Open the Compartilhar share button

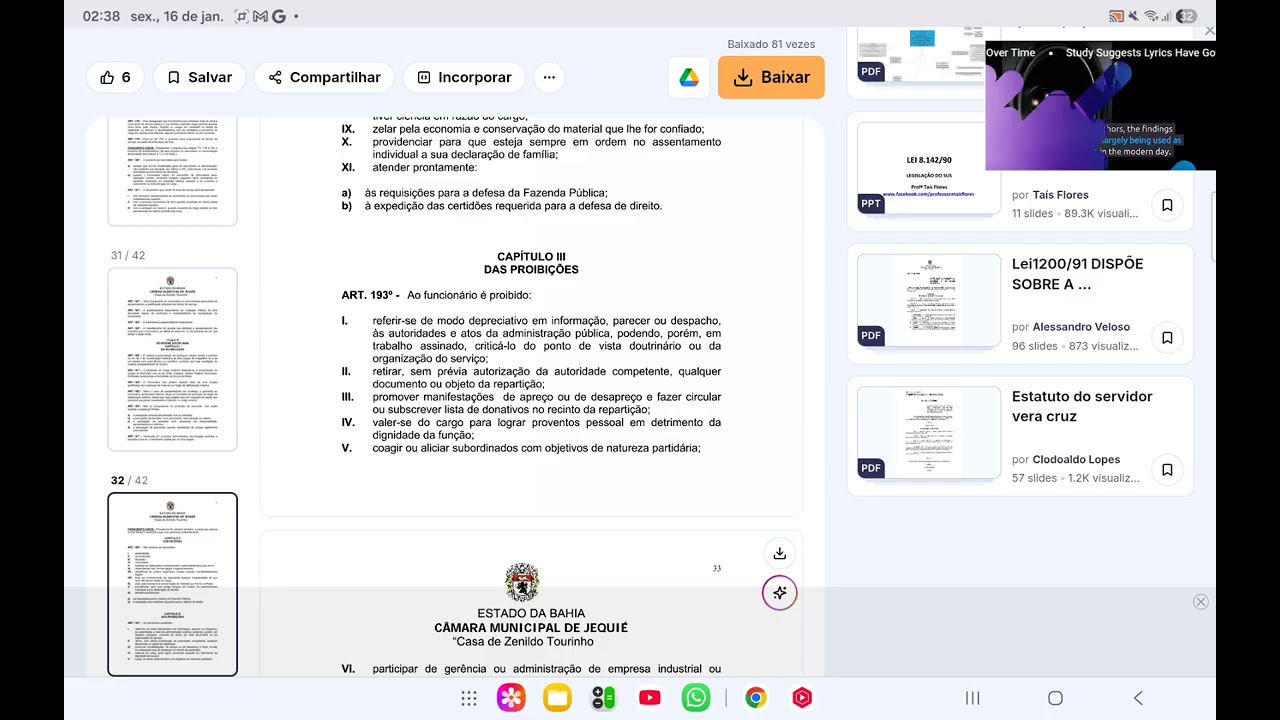324,77
